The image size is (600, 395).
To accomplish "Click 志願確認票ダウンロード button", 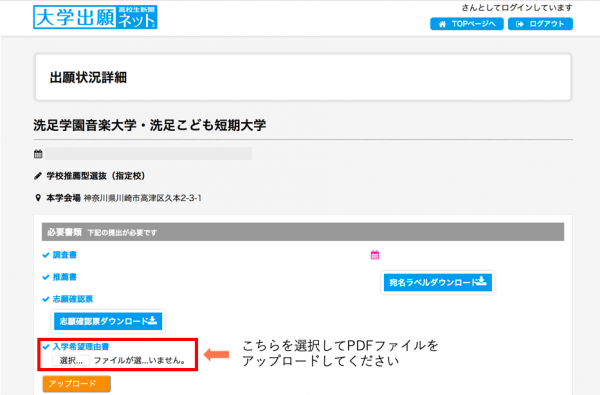I will click(x=108, y=321).
